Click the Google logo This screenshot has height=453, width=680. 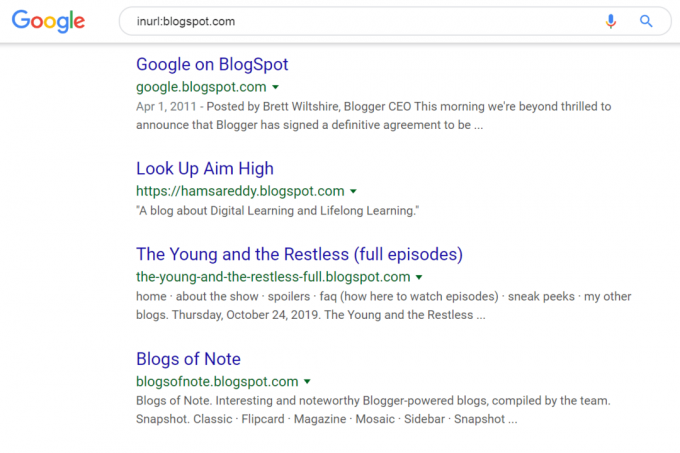coord(48,21)
